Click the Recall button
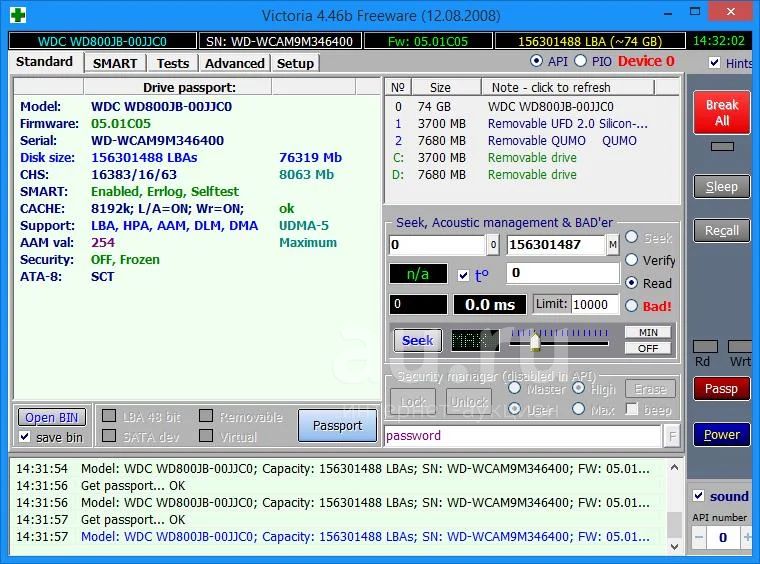Image resolution: width=760 pixels, height=564 pixels. (722, 231)
